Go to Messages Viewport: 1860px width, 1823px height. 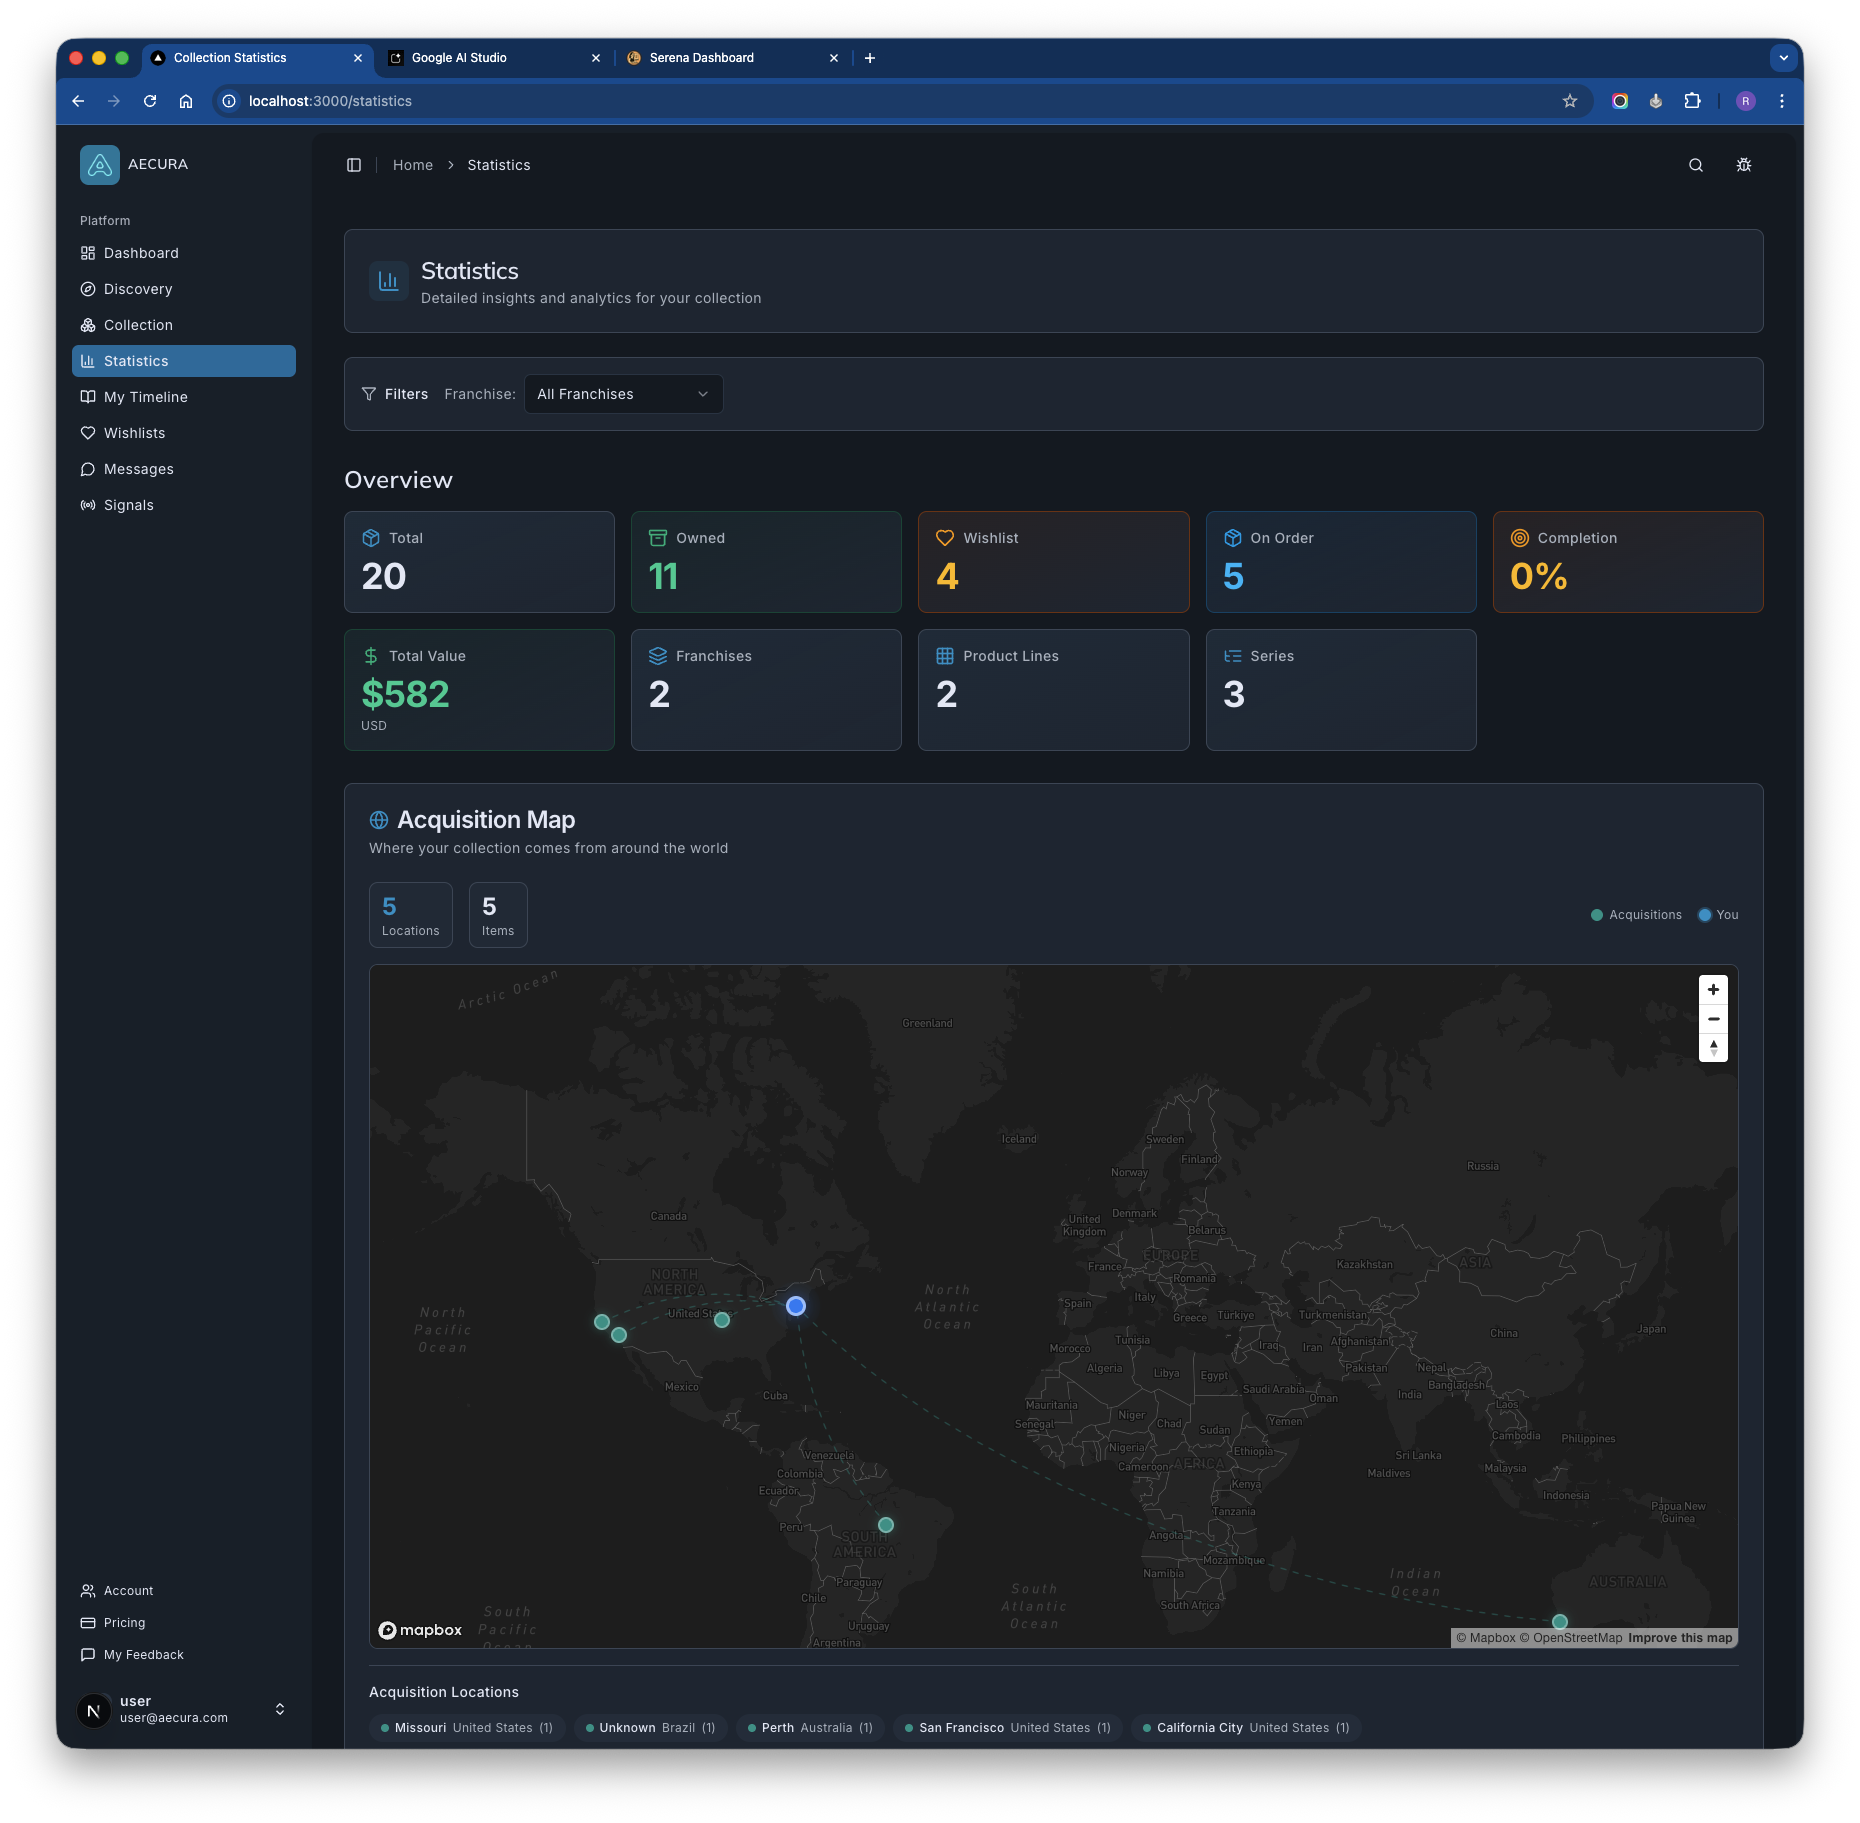[x=184, y=469]
